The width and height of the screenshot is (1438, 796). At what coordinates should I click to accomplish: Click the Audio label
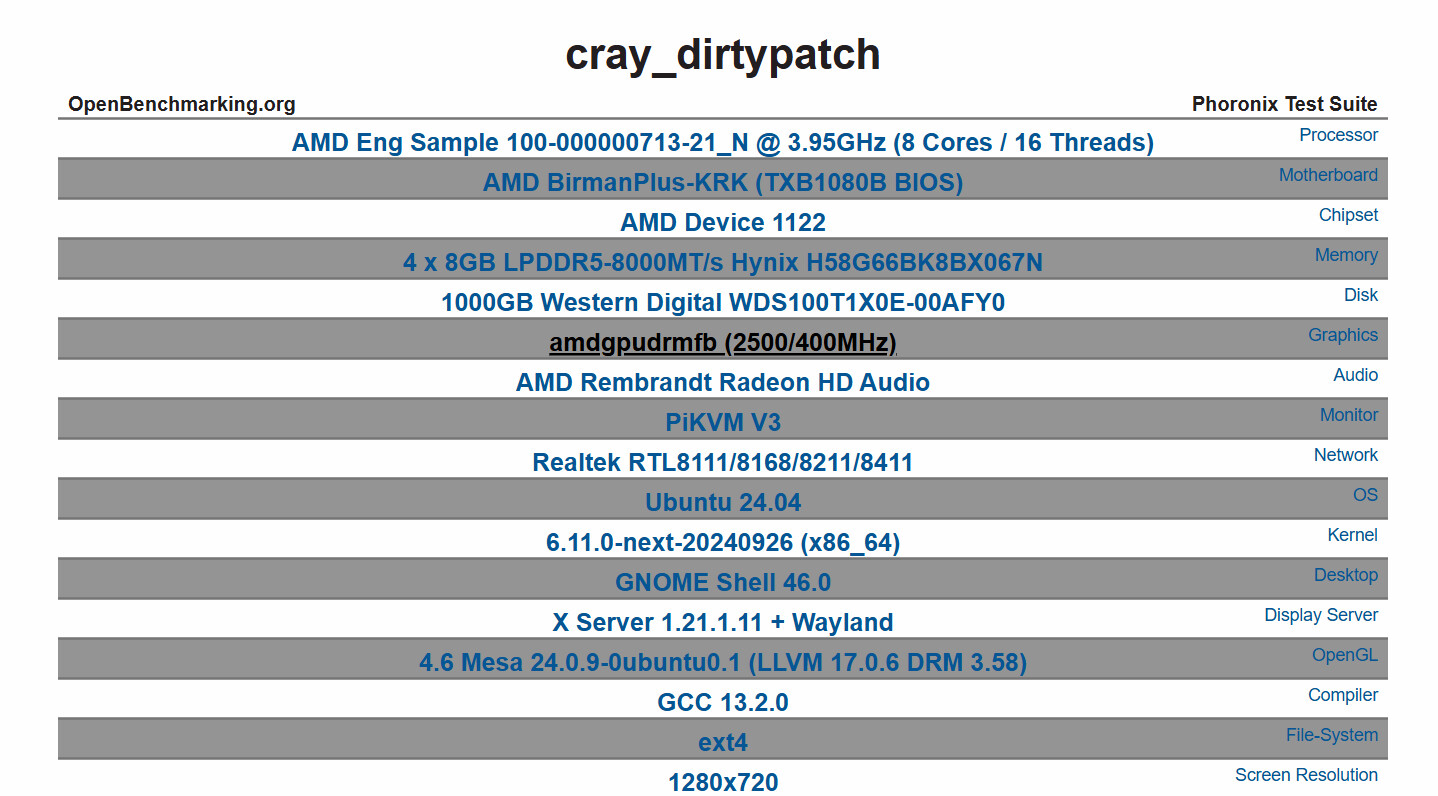click(1356, 375)
